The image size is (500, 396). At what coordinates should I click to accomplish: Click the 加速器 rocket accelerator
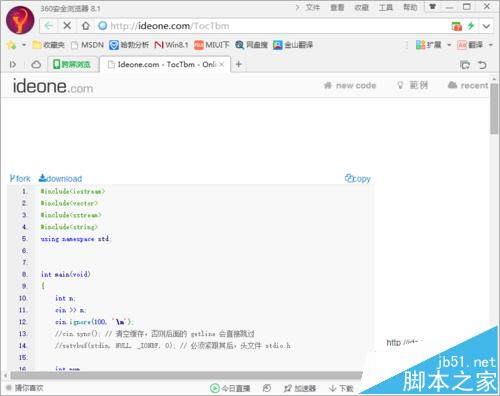[300, 388]
